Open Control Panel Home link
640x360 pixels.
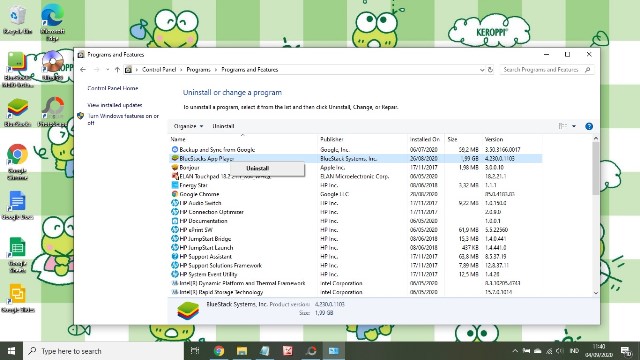pos(113,88)
